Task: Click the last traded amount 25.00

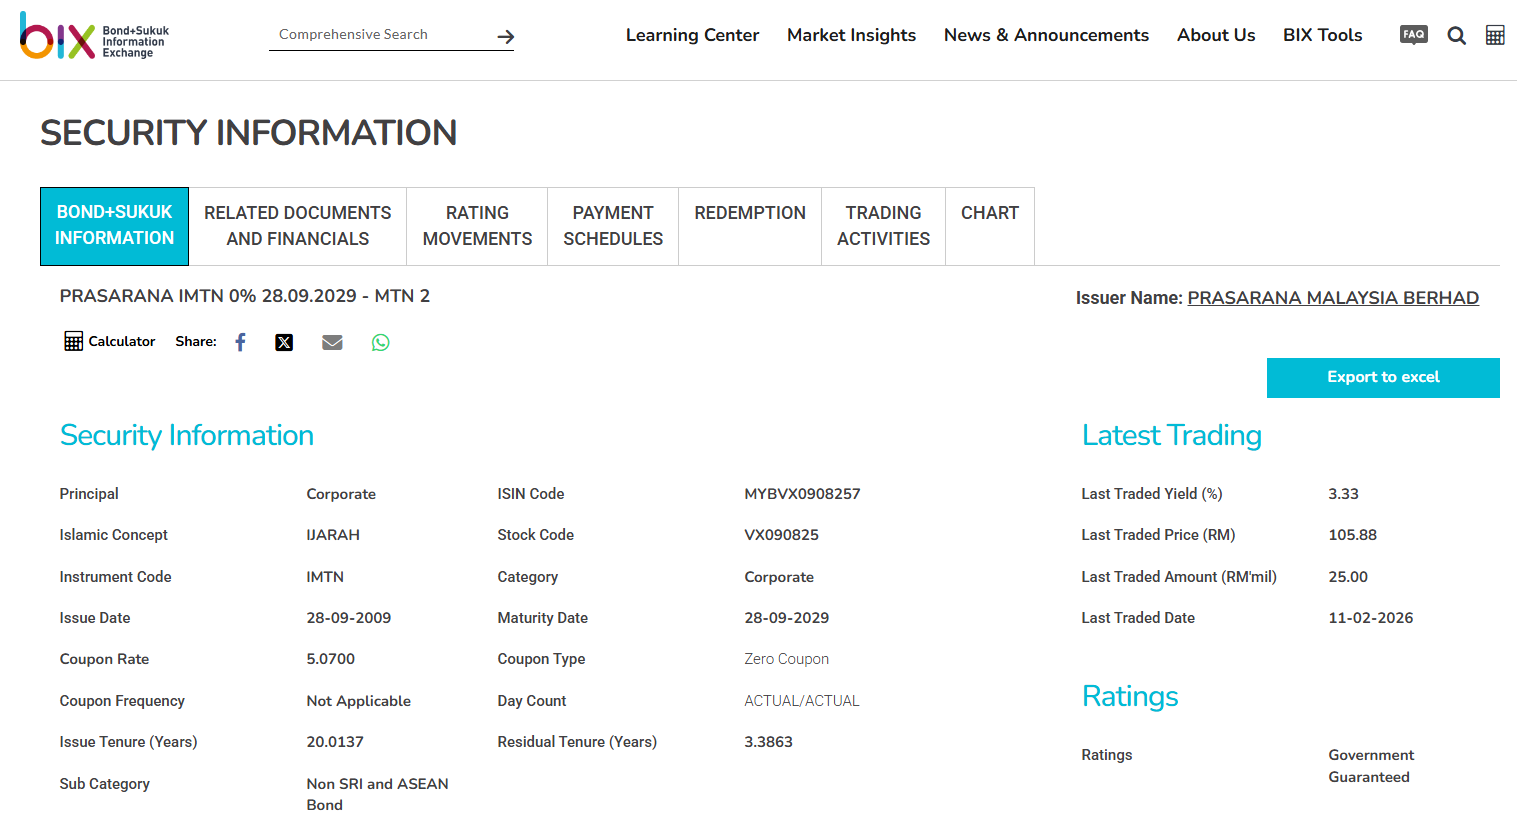Action: click(1348, 577)
